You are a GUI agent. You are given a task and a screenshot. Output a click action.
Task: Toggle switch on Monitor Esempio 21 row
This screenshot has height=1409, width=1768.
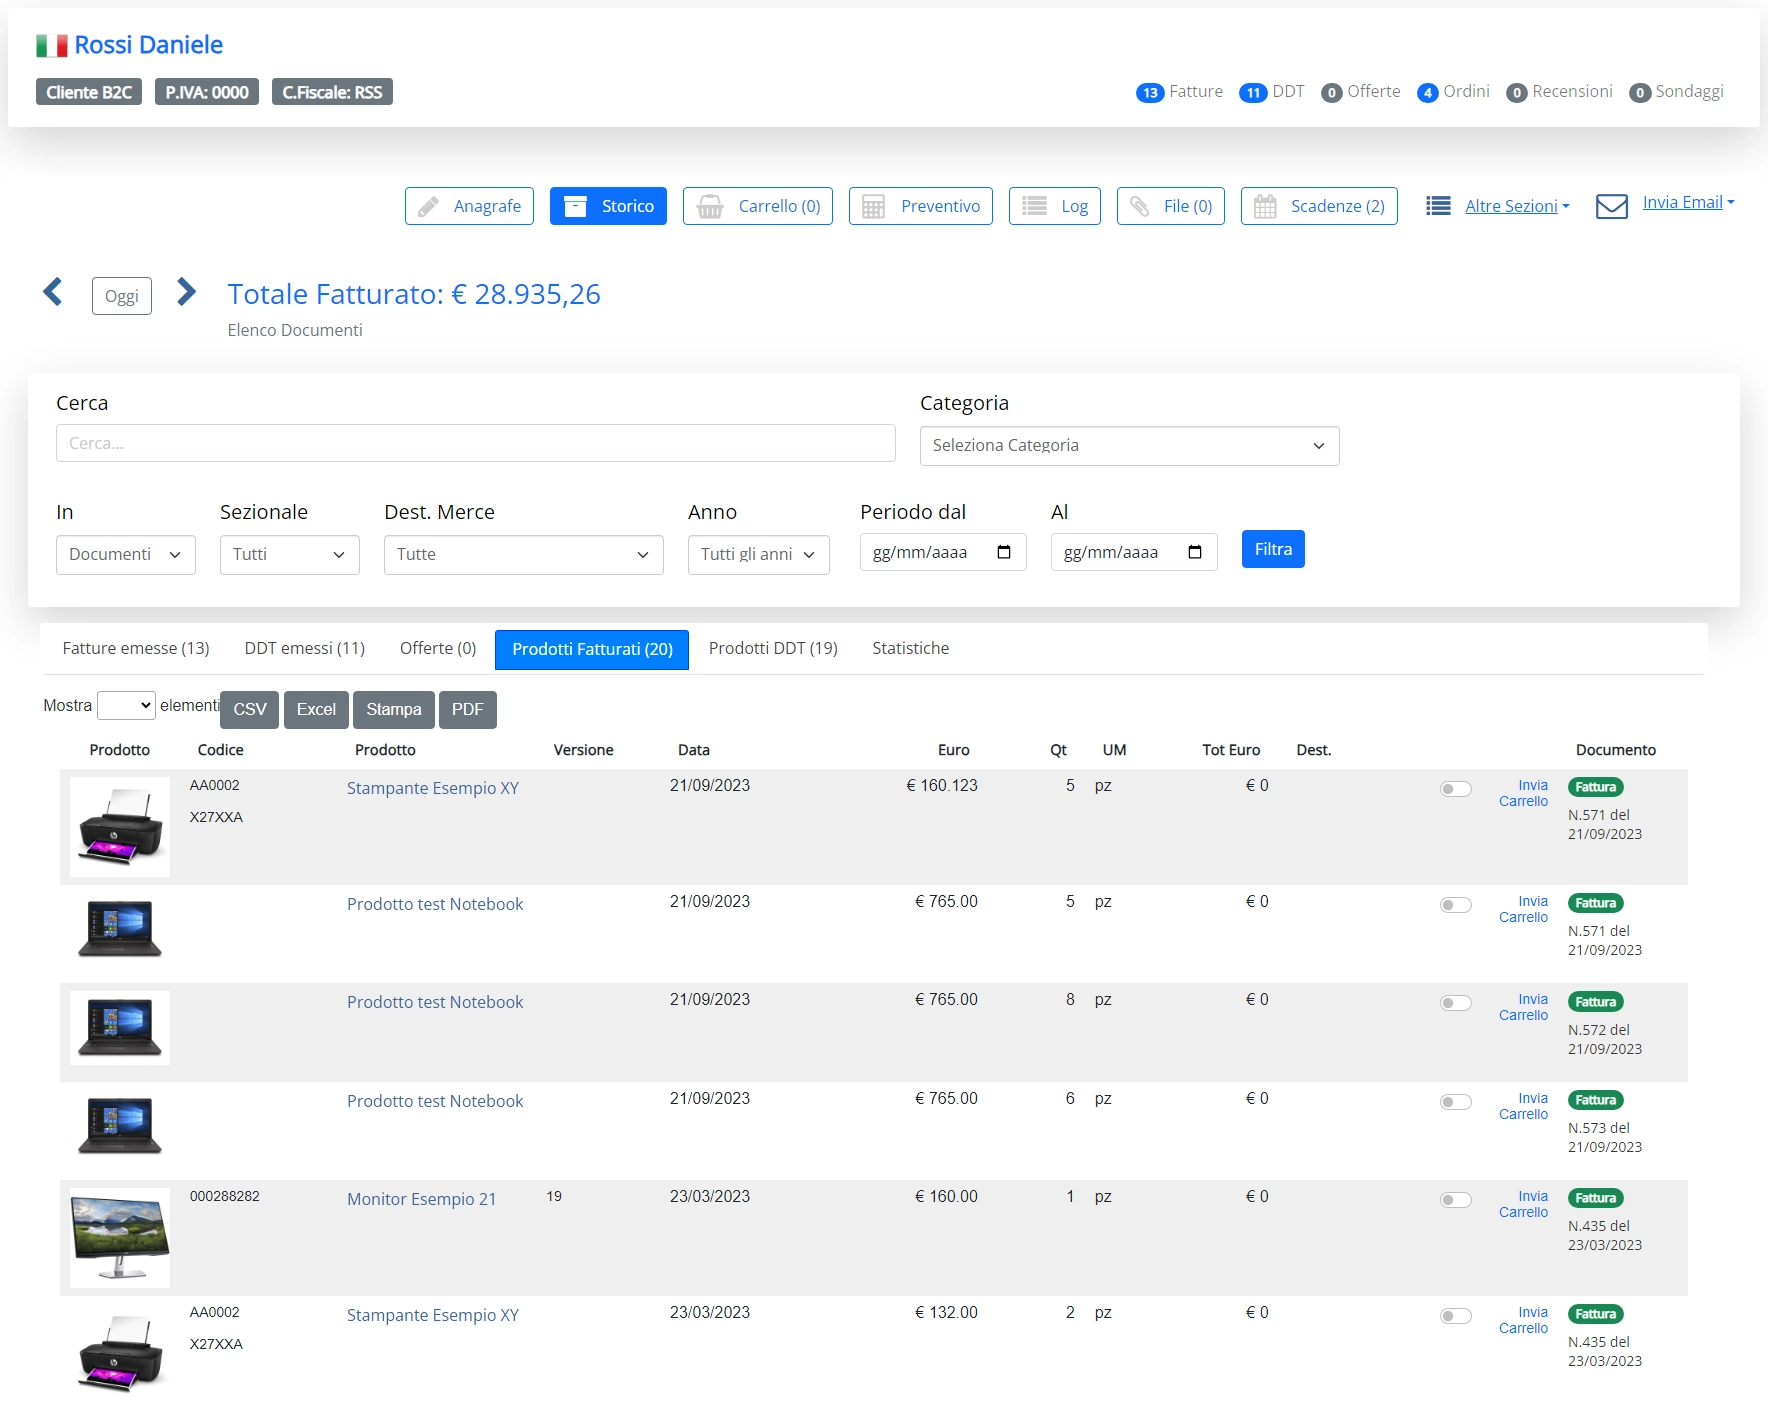[x=1455, y=1200]
